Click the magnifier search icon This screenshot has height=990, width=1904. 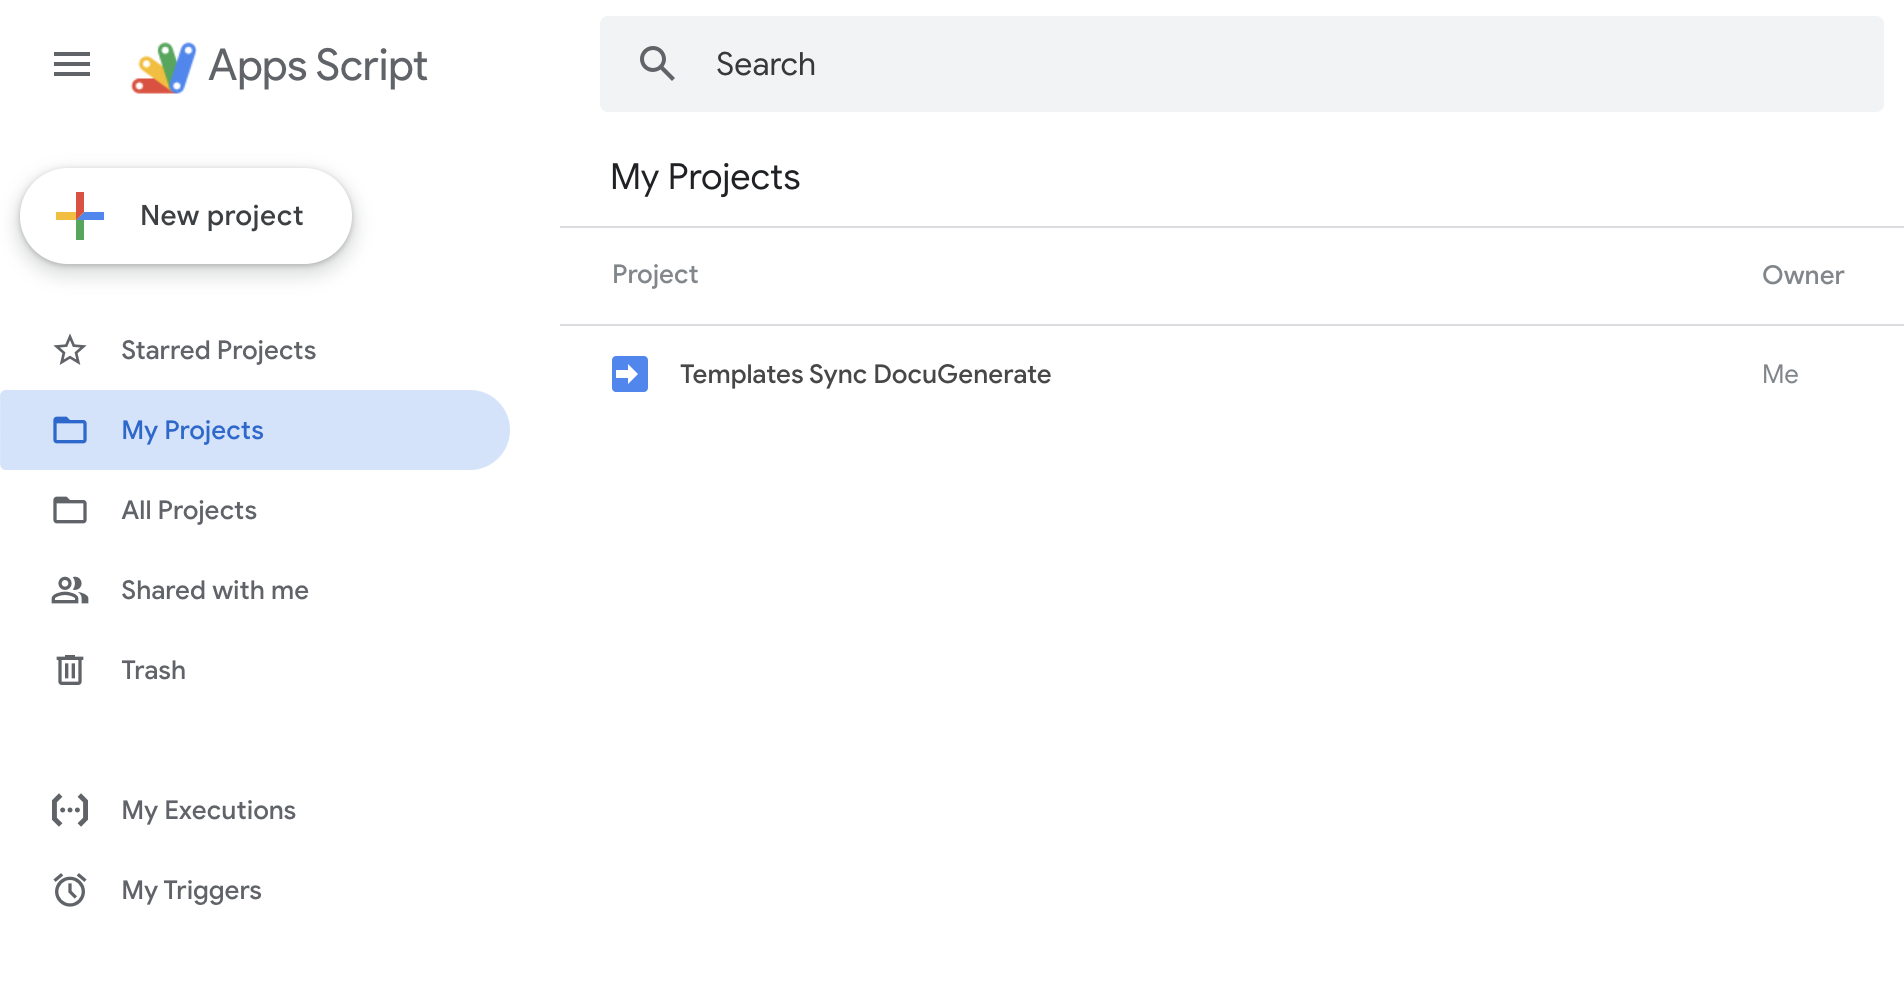pyautogui.click(x=657, y=64)
